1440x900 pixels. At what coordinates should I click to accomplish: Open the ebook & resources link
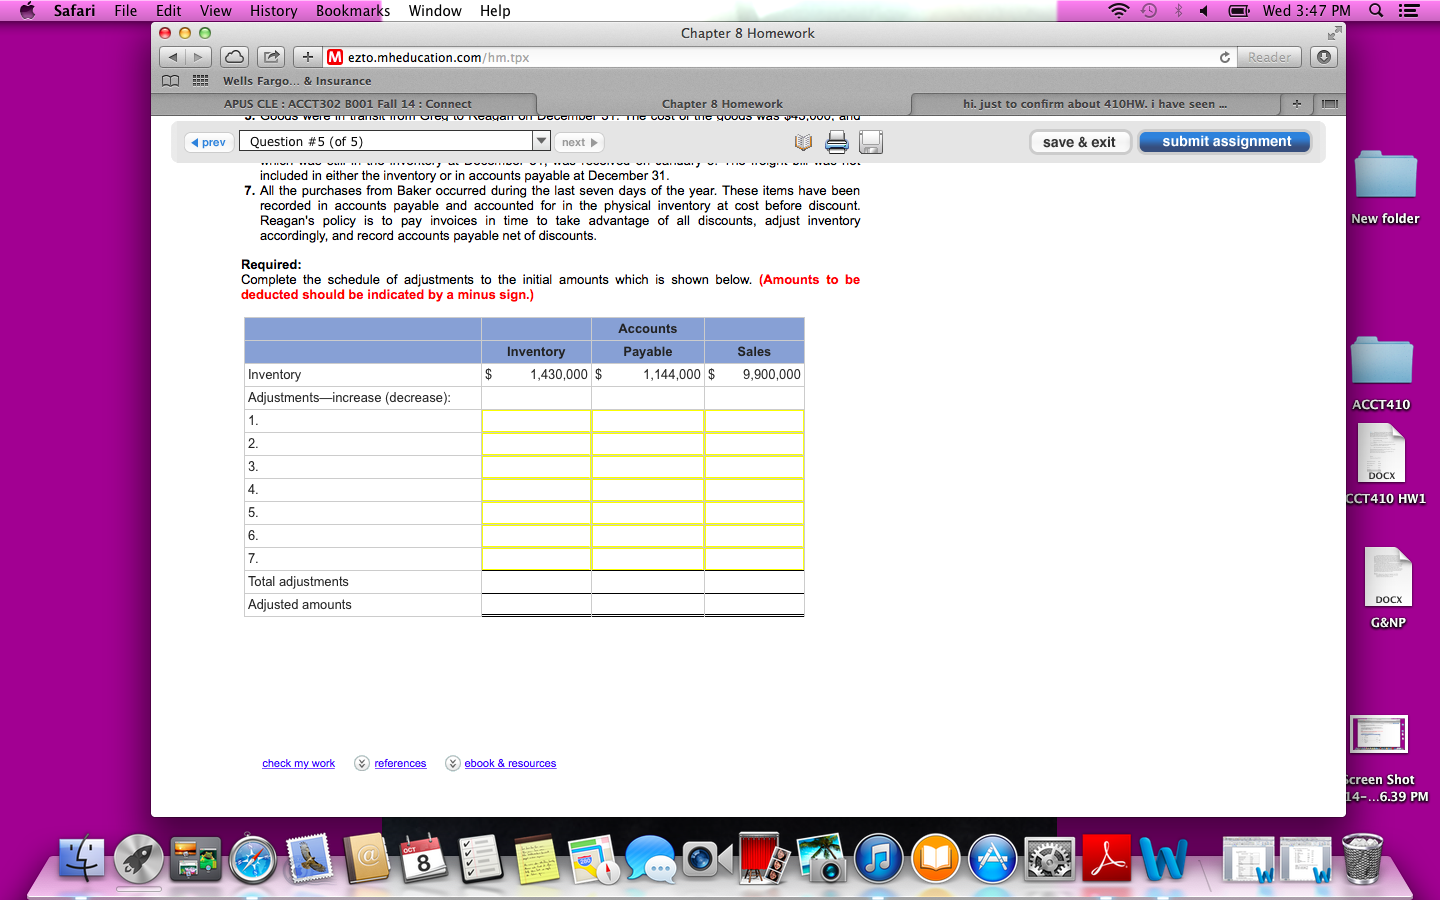click(510, 763)
